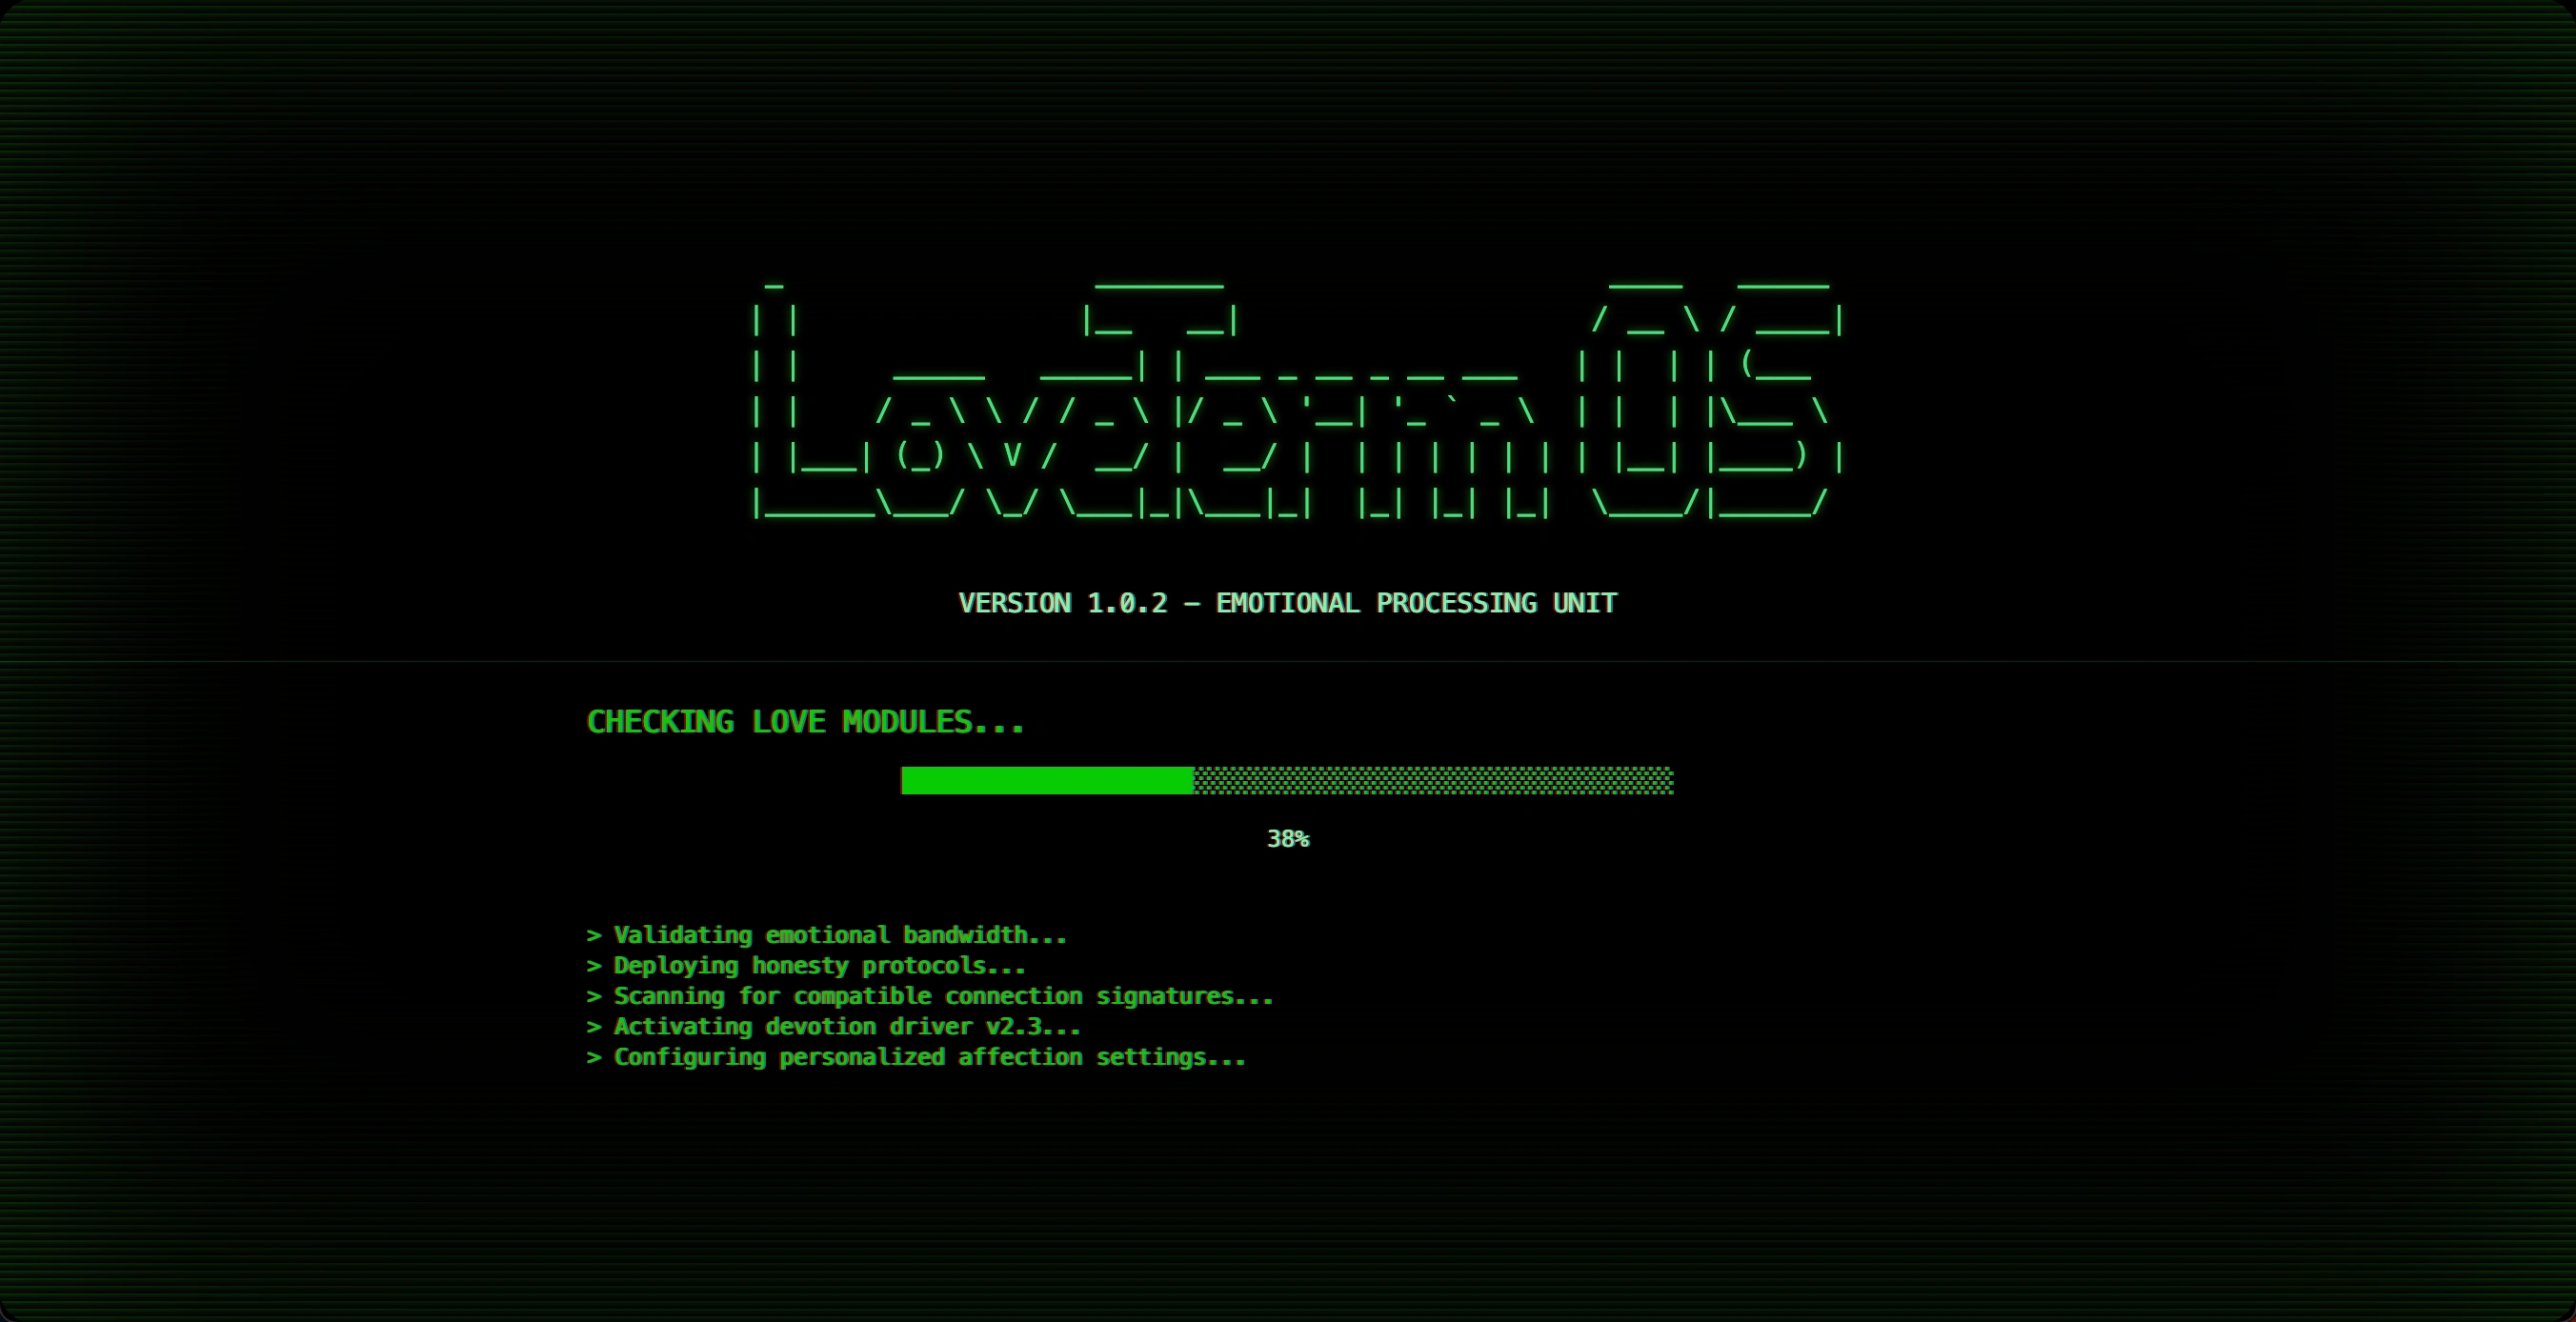Click the dotted unfilled part of progress bar
The width and height of the screenshot is (2576, 1322).
1432,780
